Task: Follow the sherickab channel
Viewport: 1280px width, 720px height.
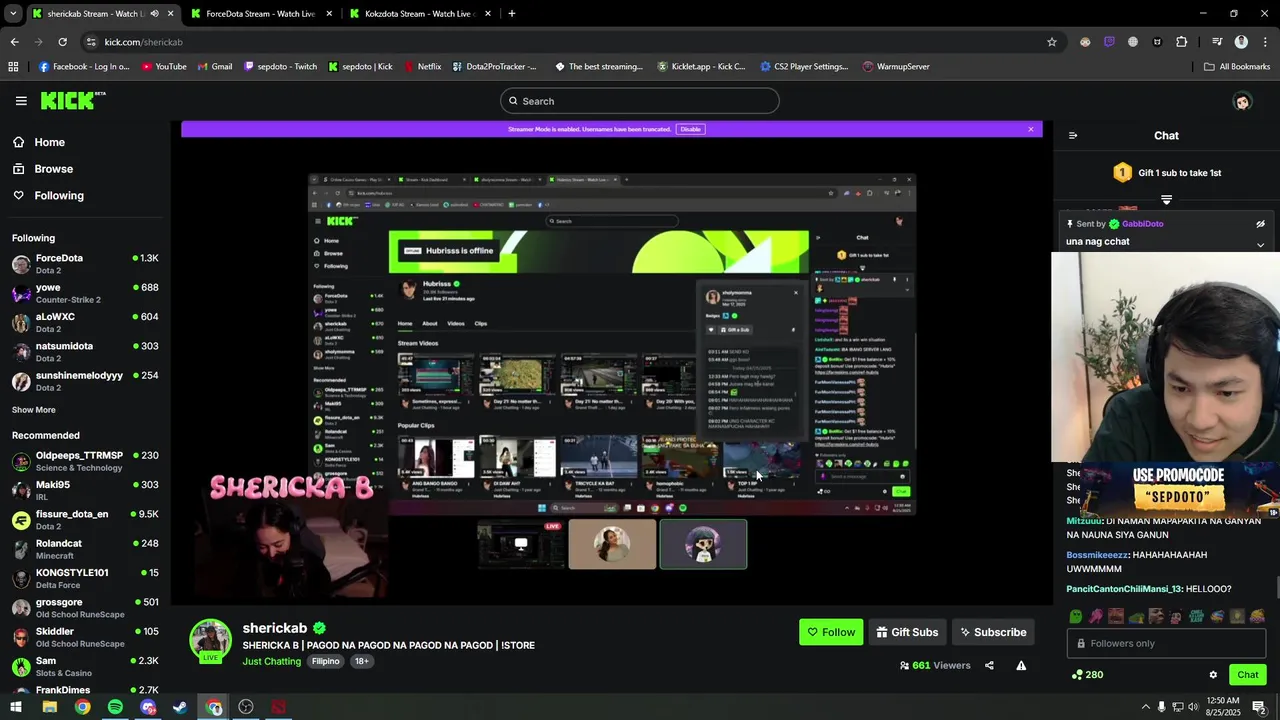Action: point(831,632)
